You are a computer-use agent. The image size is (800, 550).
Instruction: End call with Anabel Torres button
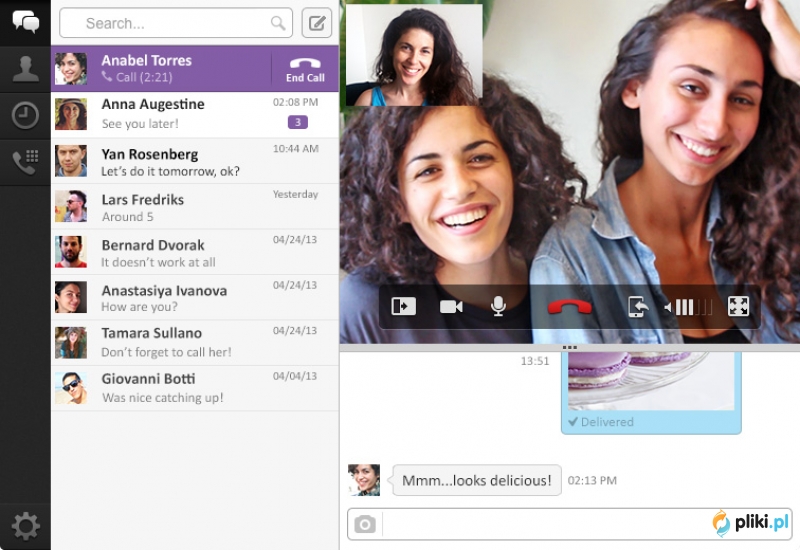pos(305,69)
